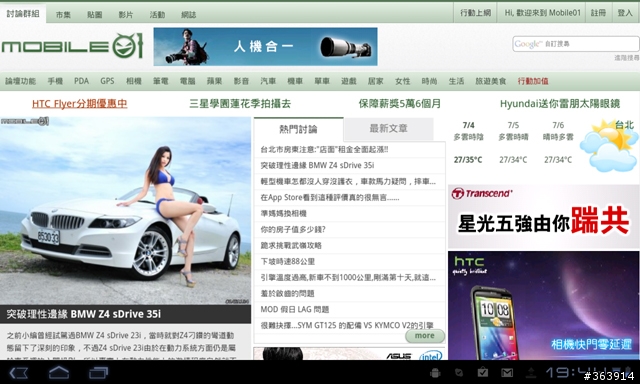Open 論壇功能 category menu
The height and width of the screenshot is (384, 640).
(x=20, y=81)
